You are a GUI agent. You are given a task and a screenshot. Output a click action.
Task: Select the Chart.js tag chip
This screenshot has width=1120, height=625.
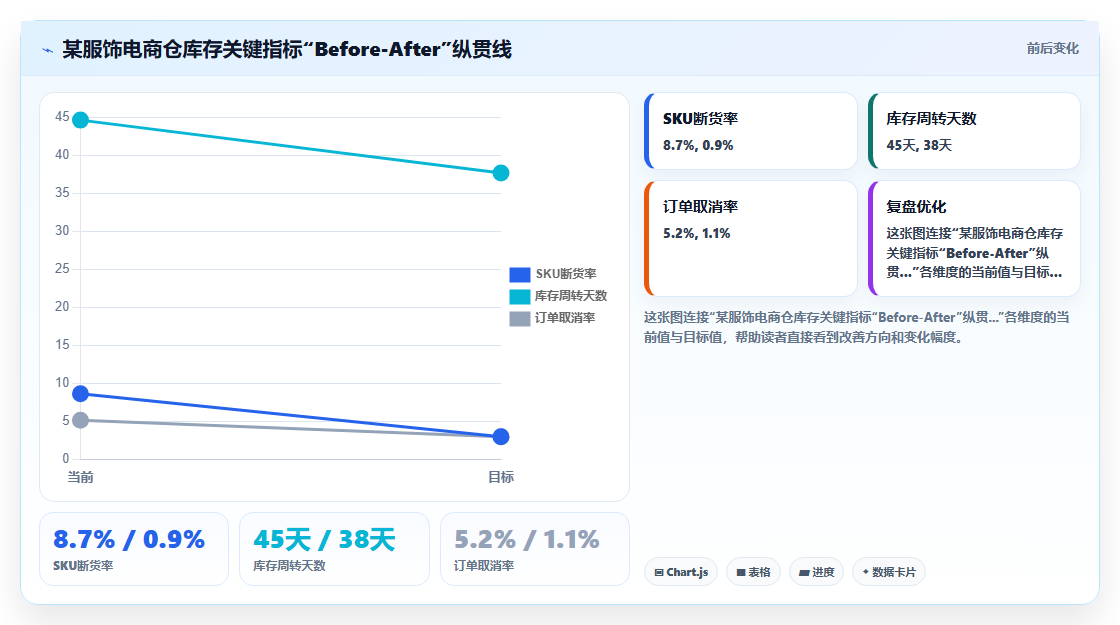(x=681, y=572)
